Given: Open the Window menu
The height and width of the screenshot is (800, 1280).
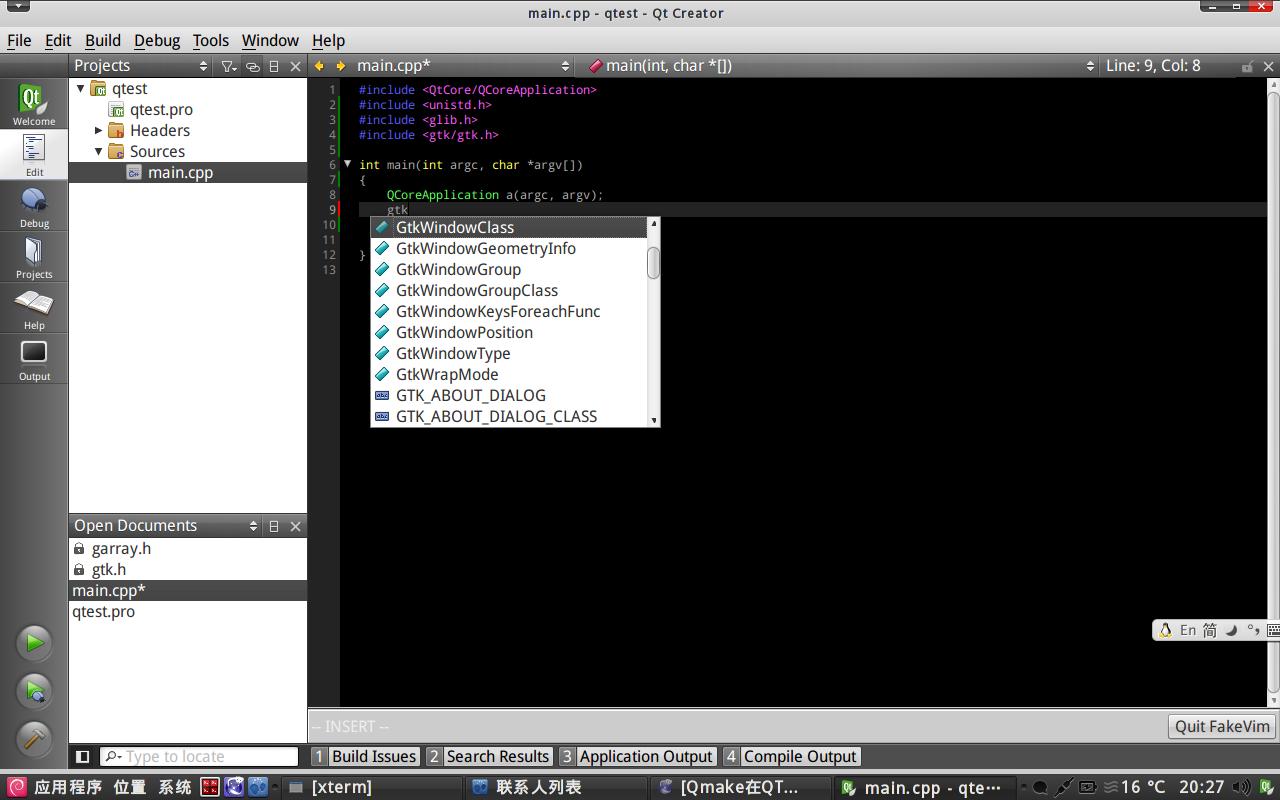Looking at the screenshot, I should (x=270, y=41).
